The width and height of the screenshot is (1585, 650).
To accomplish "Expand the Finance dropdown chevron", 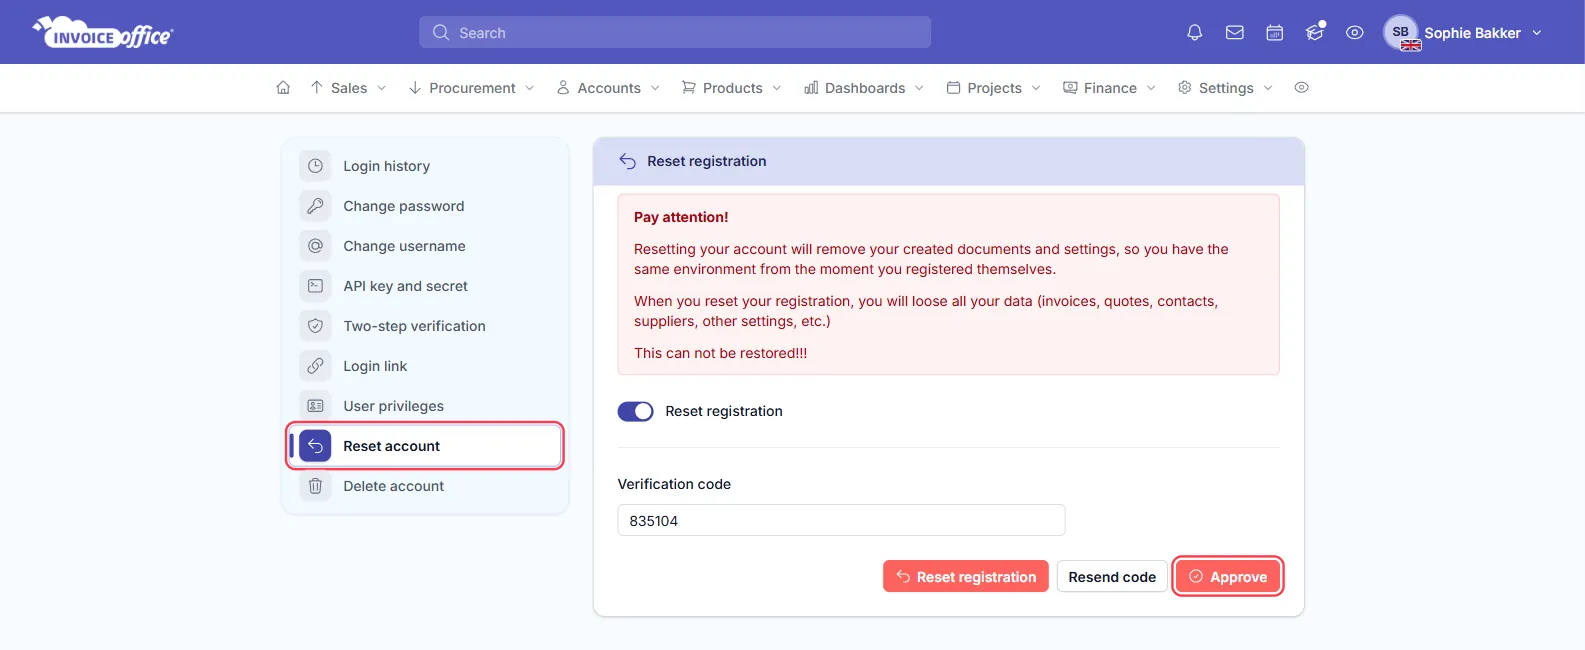I will (1151, 88).
